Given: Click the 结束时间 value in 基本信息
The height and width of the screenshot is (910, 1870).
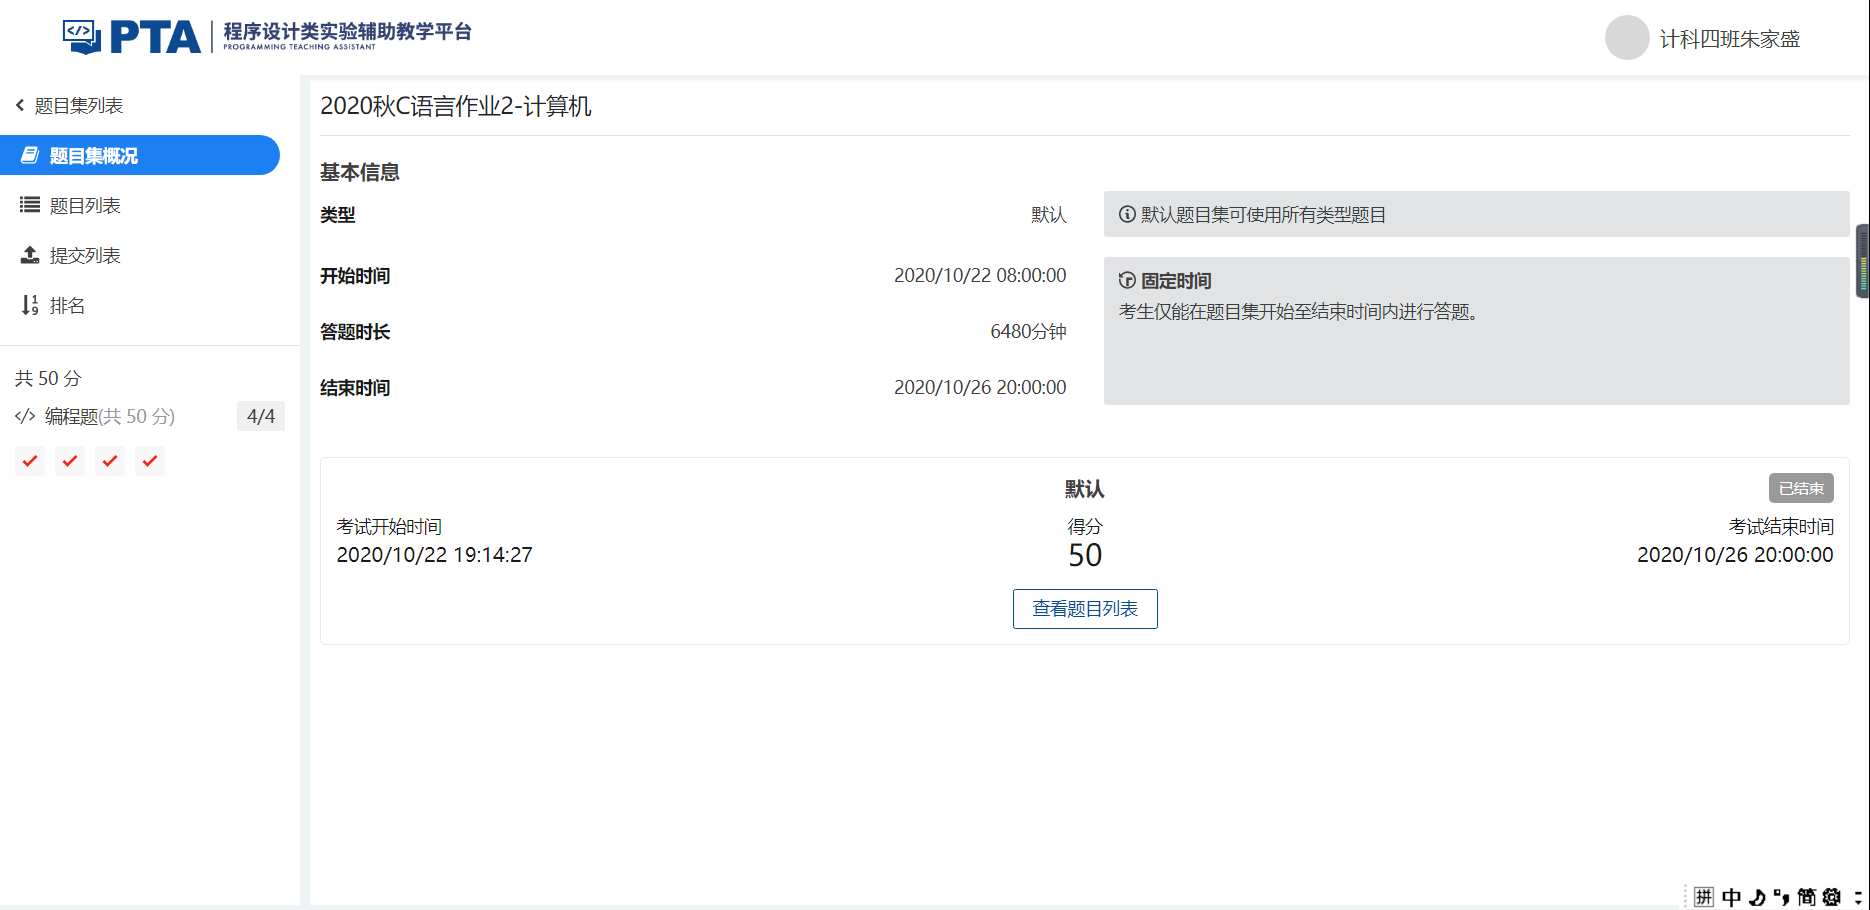Looking at the screenshot, I should (980, 387).
